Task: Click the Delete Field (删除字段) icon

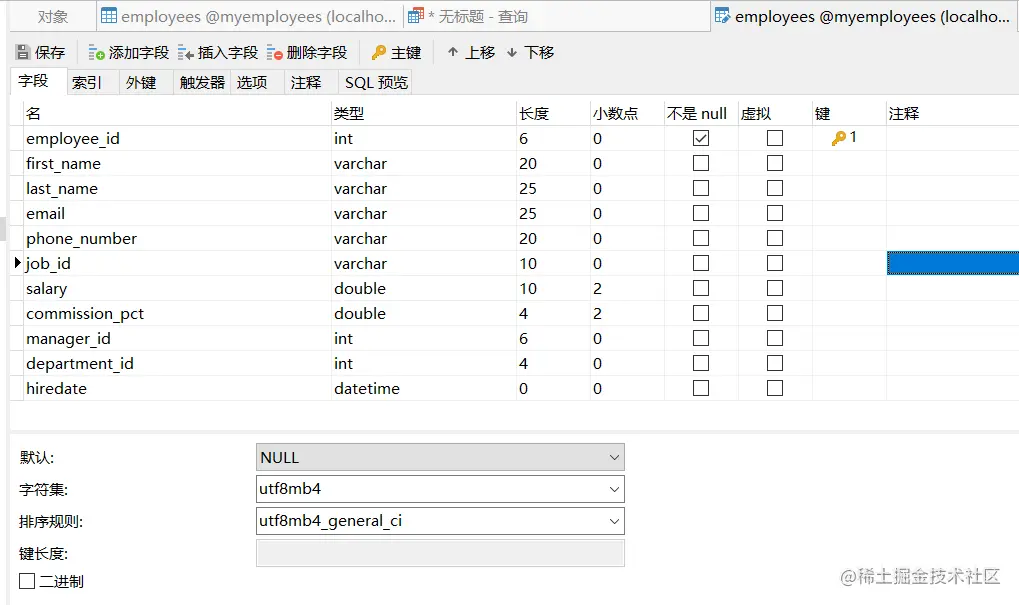Action: coord(274,53)
